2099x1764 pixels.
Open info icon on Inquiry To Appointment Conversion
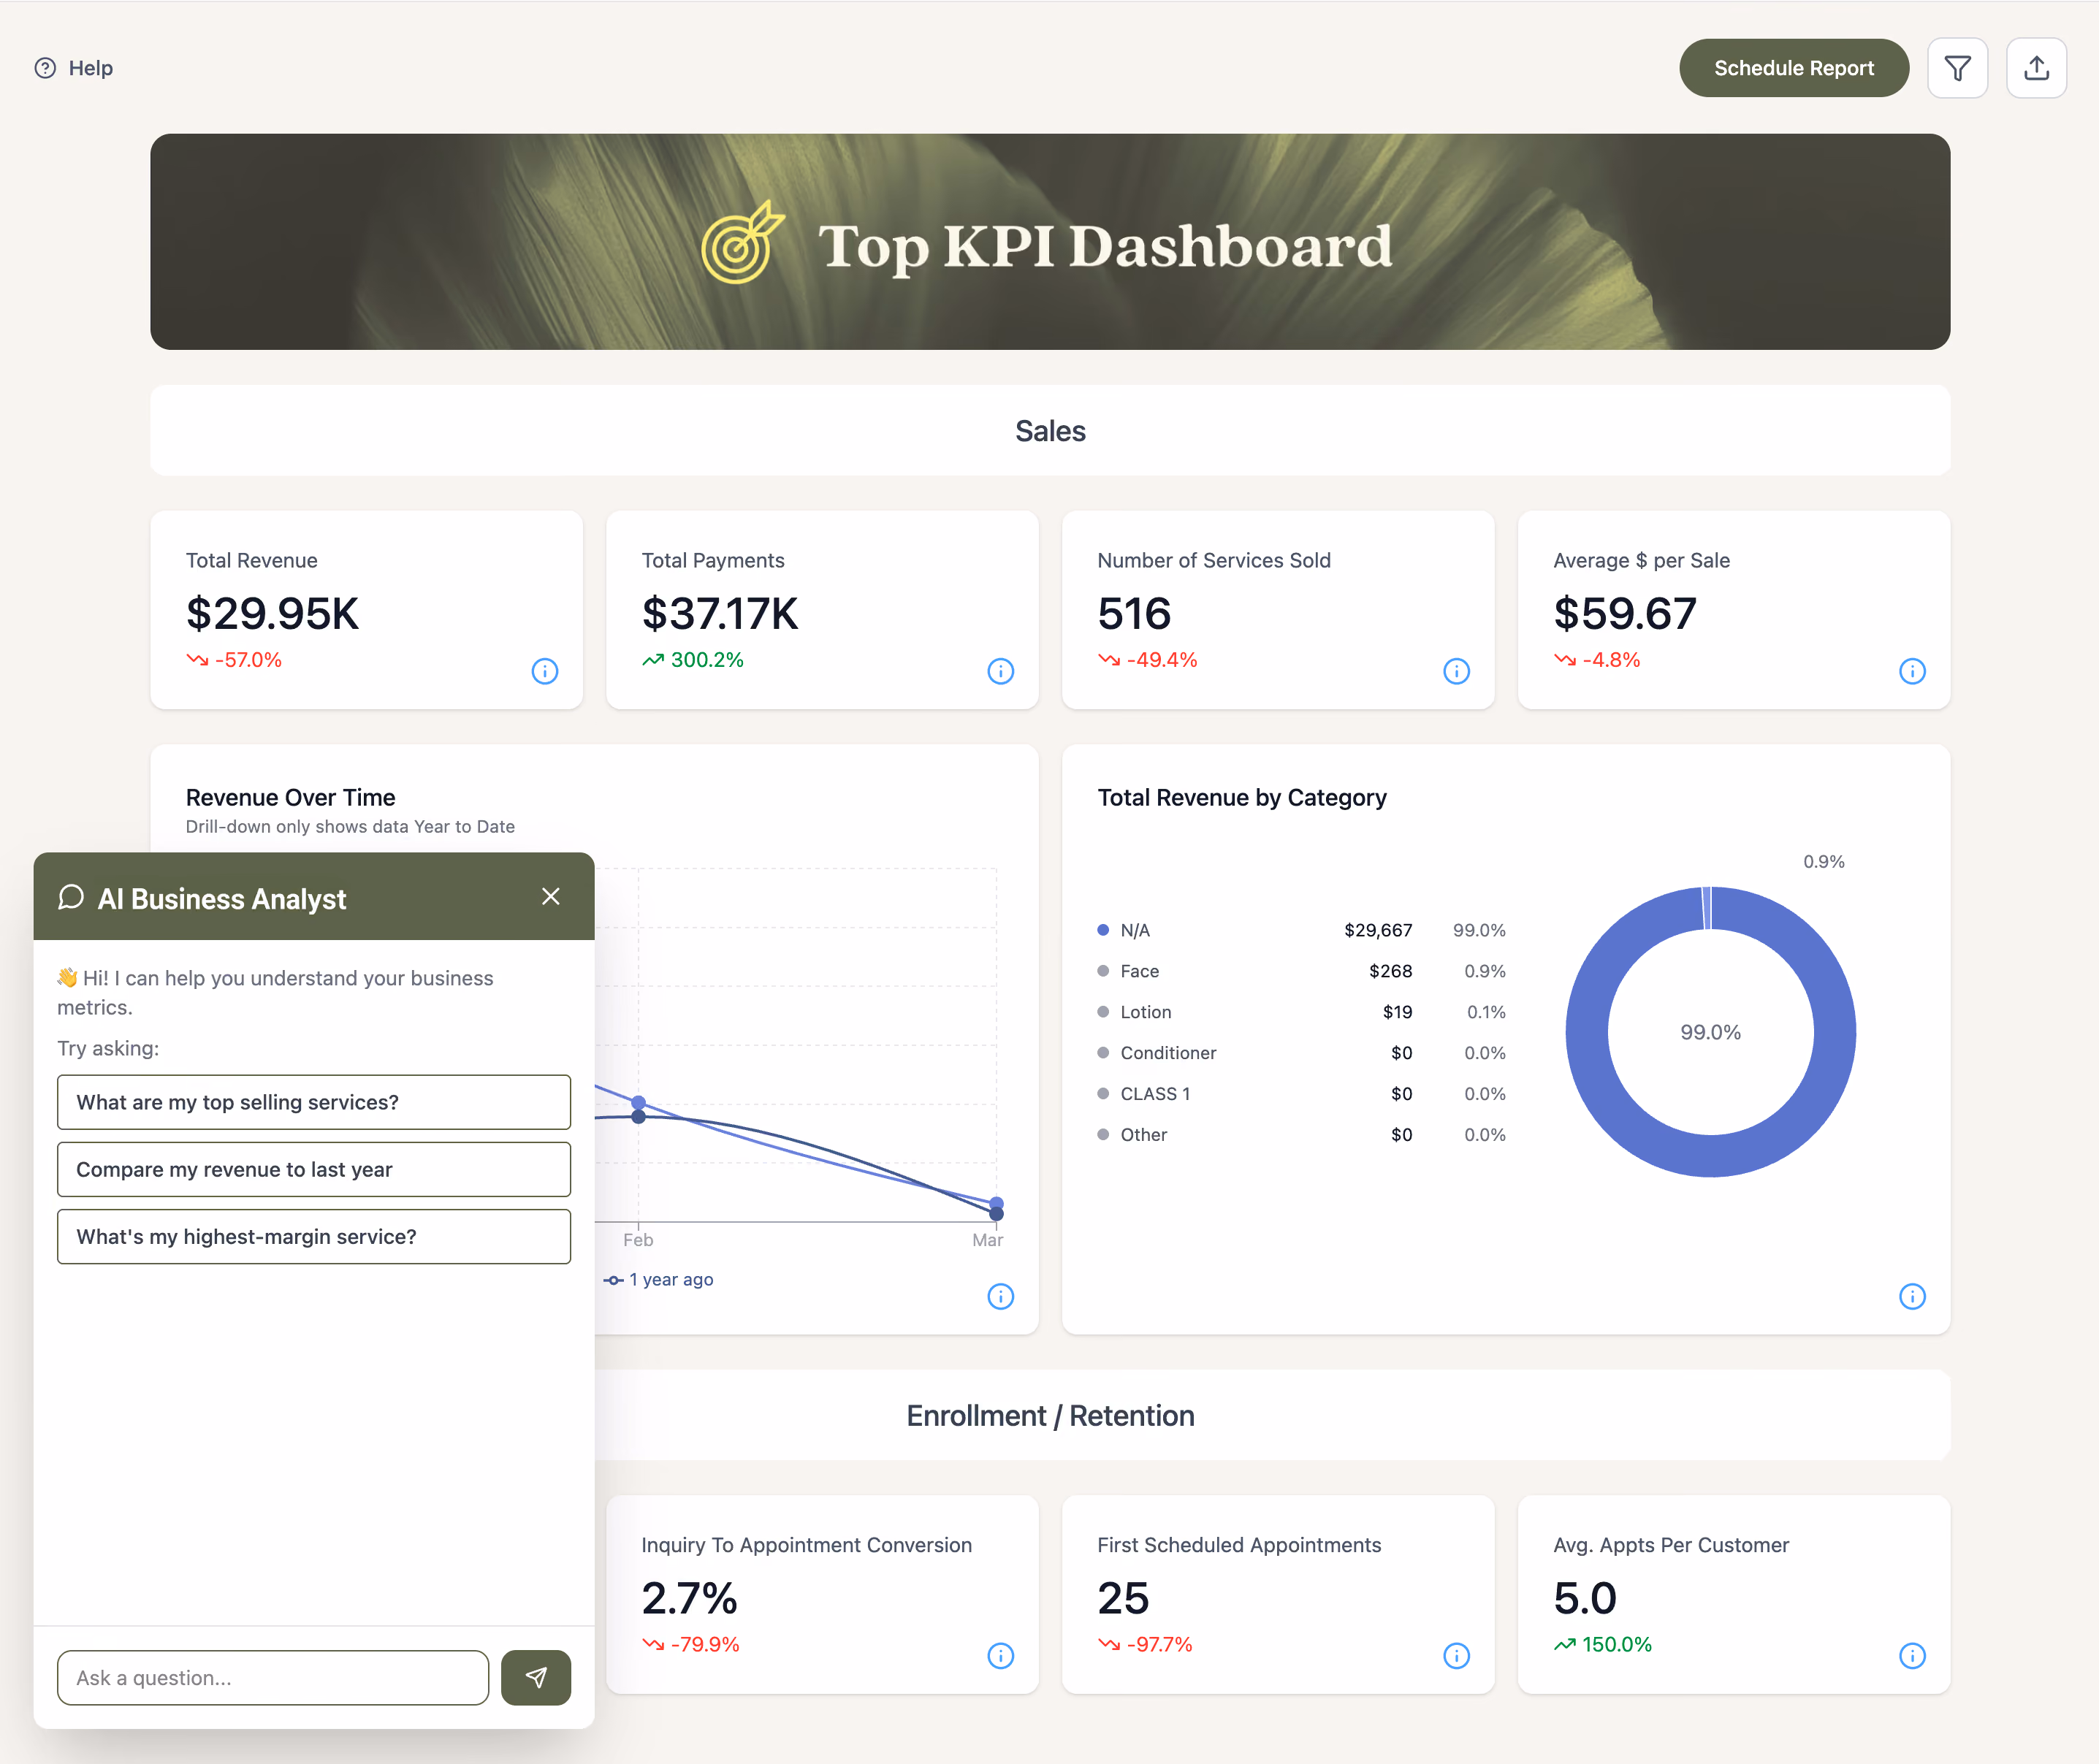1001,1656
